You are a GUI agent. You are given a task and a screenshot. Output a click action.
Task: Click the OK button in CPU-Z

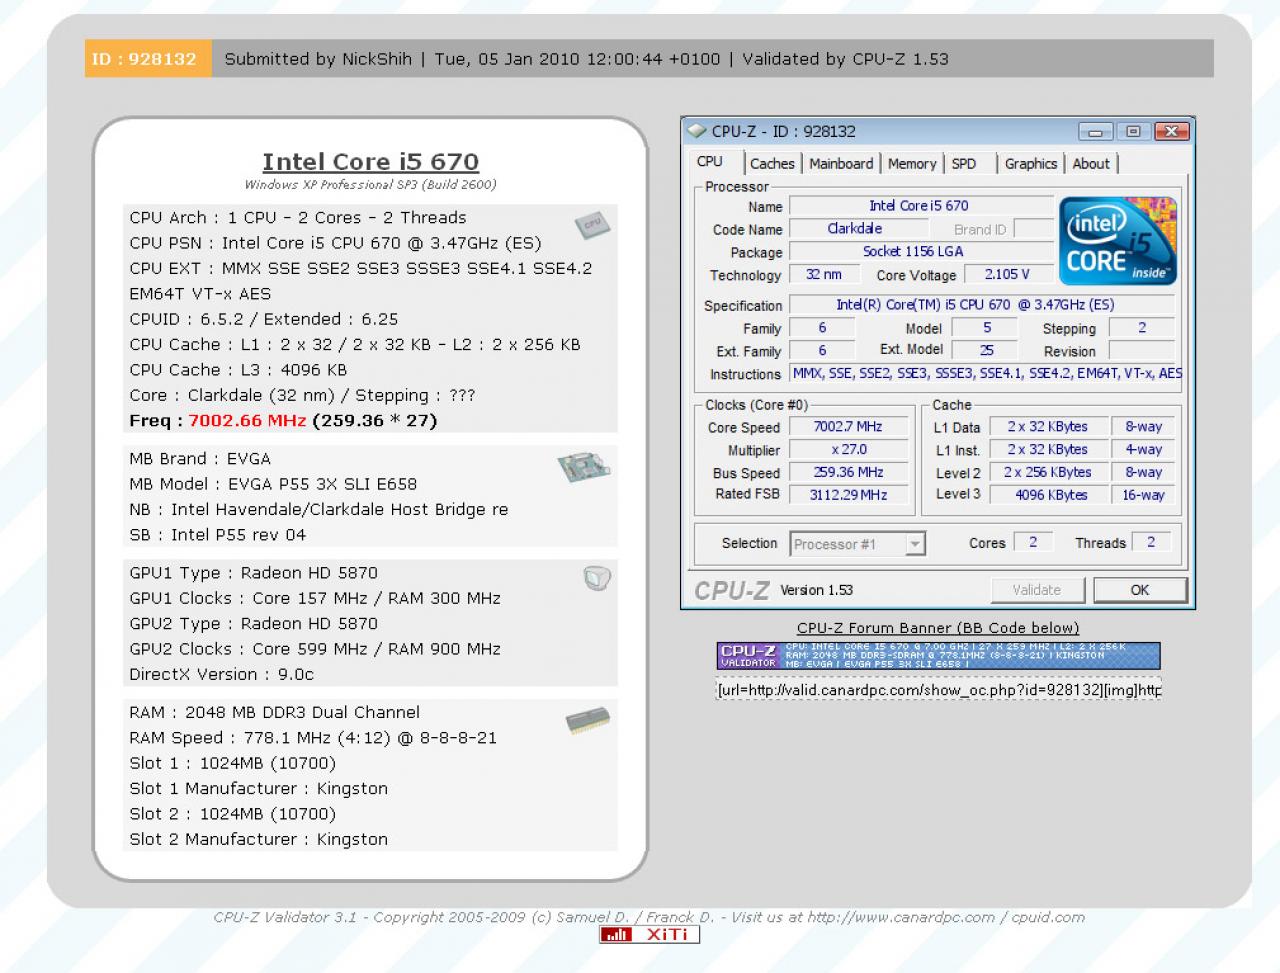click(x=1140, y=590)
